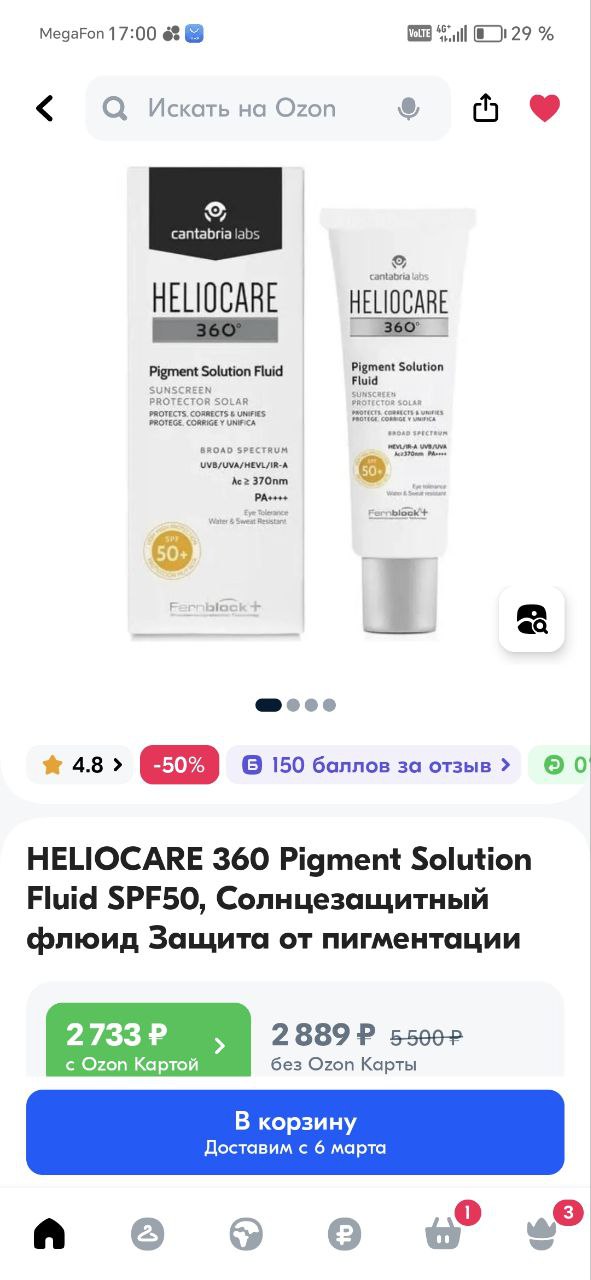Go to the home tab icon
The image size is (591, 1280).
(49, 1233)
